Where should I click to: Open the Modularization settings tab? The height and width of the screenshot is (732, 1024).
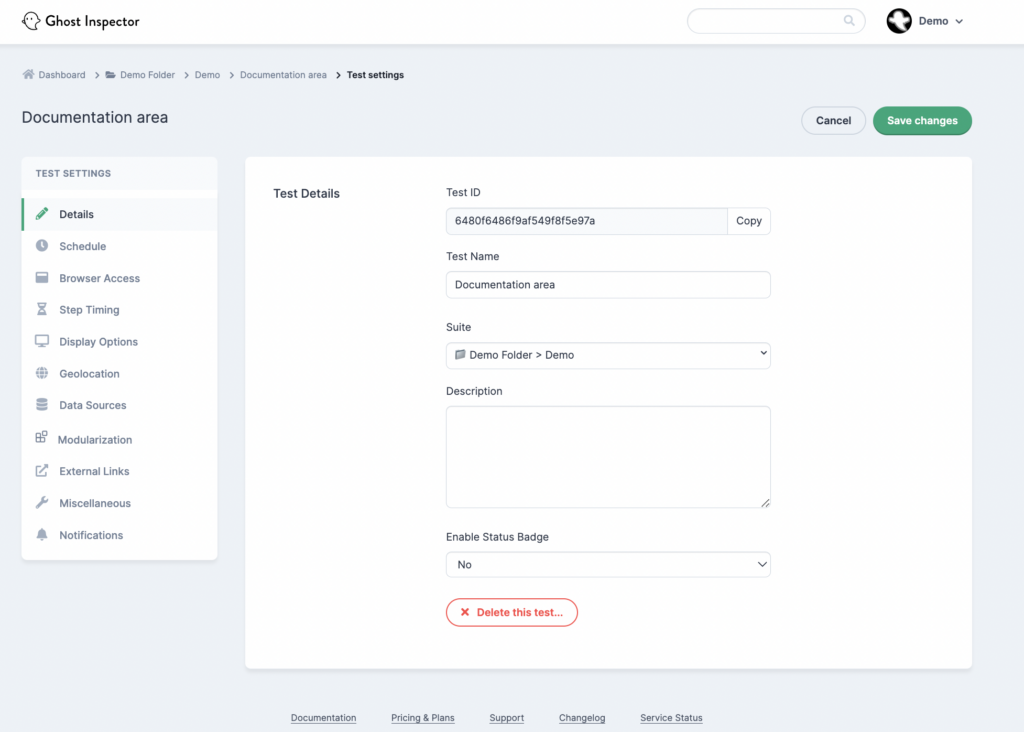[120, 439]
